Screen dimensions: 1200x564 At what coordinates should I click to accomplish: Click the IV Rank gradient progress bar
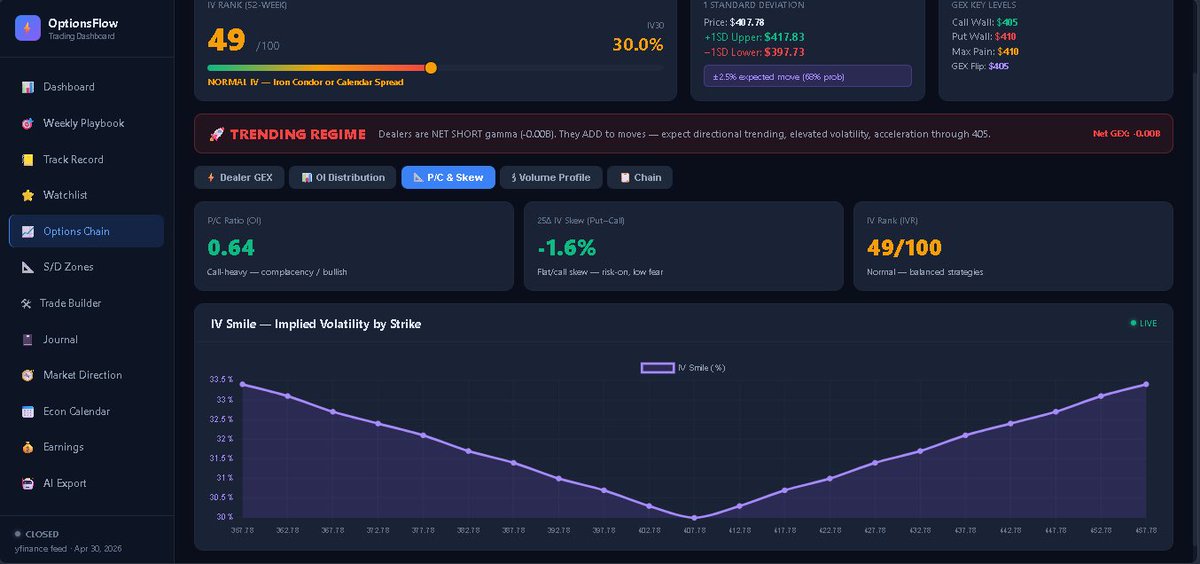pos(435,68)
